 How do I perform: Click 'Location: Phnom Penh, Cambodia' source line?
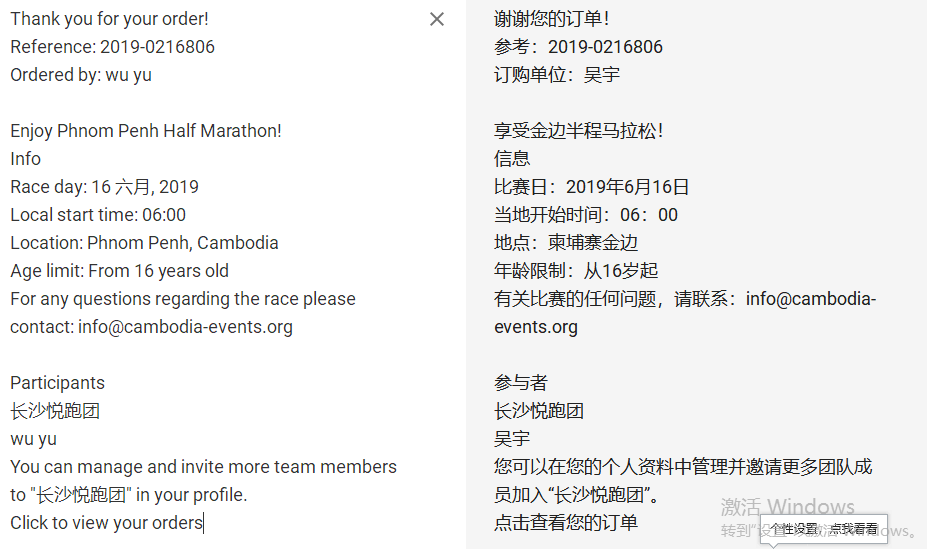144,243
